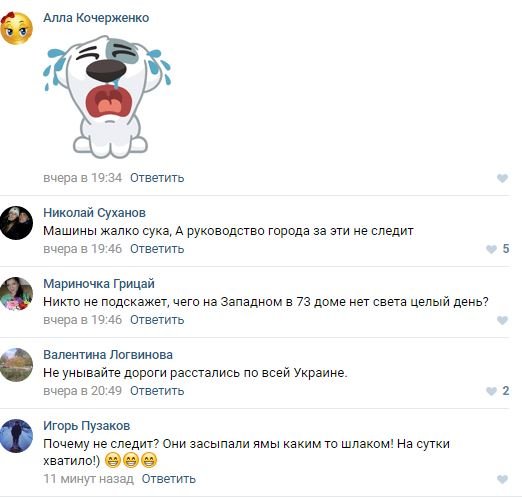Image resolution: width=522 pixels, height=498 pixels.
Task: Click Ответить under Николай Суханов's comment
Action: [157, 249]
